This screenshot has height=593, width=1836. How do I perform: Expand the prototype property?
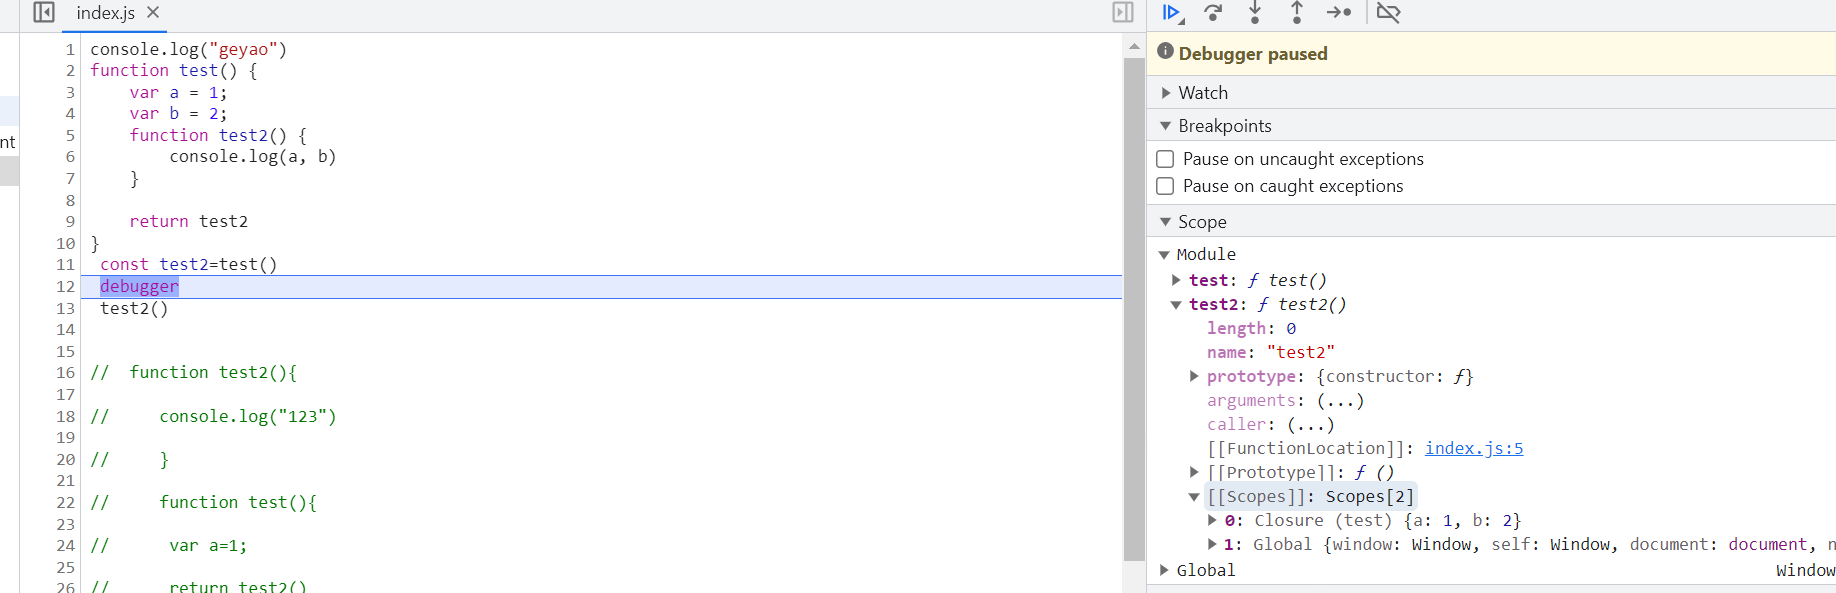click(1194, 377)
